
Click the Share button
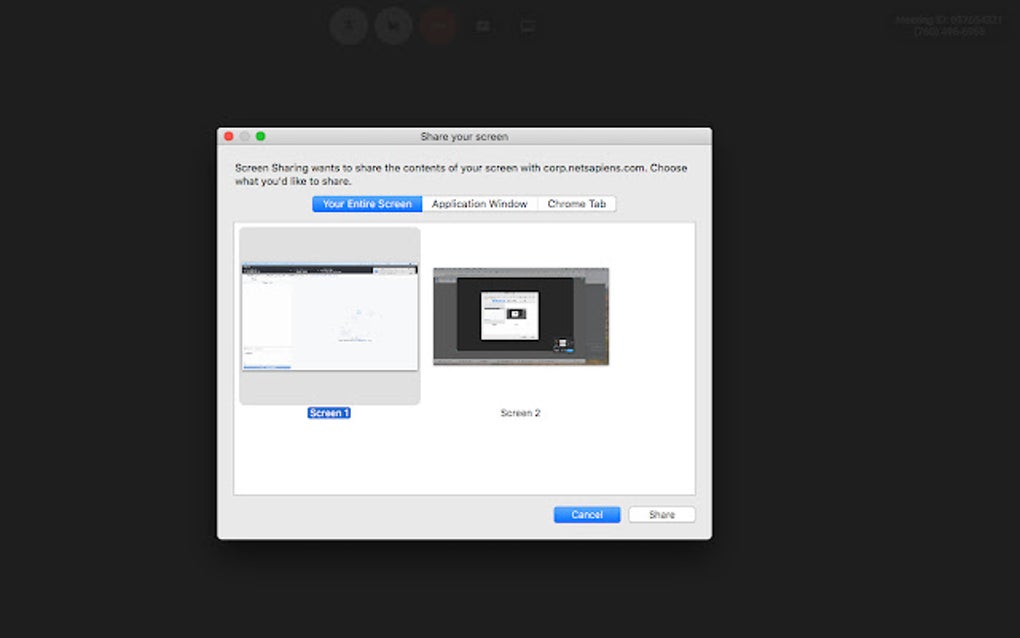[662, 514]
